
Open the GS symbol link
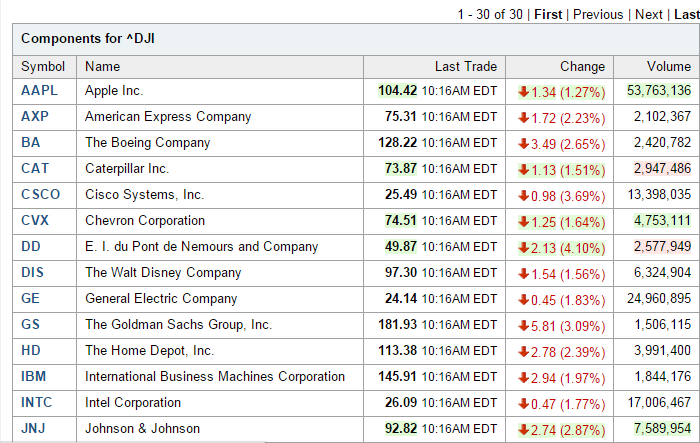(30, 324)
